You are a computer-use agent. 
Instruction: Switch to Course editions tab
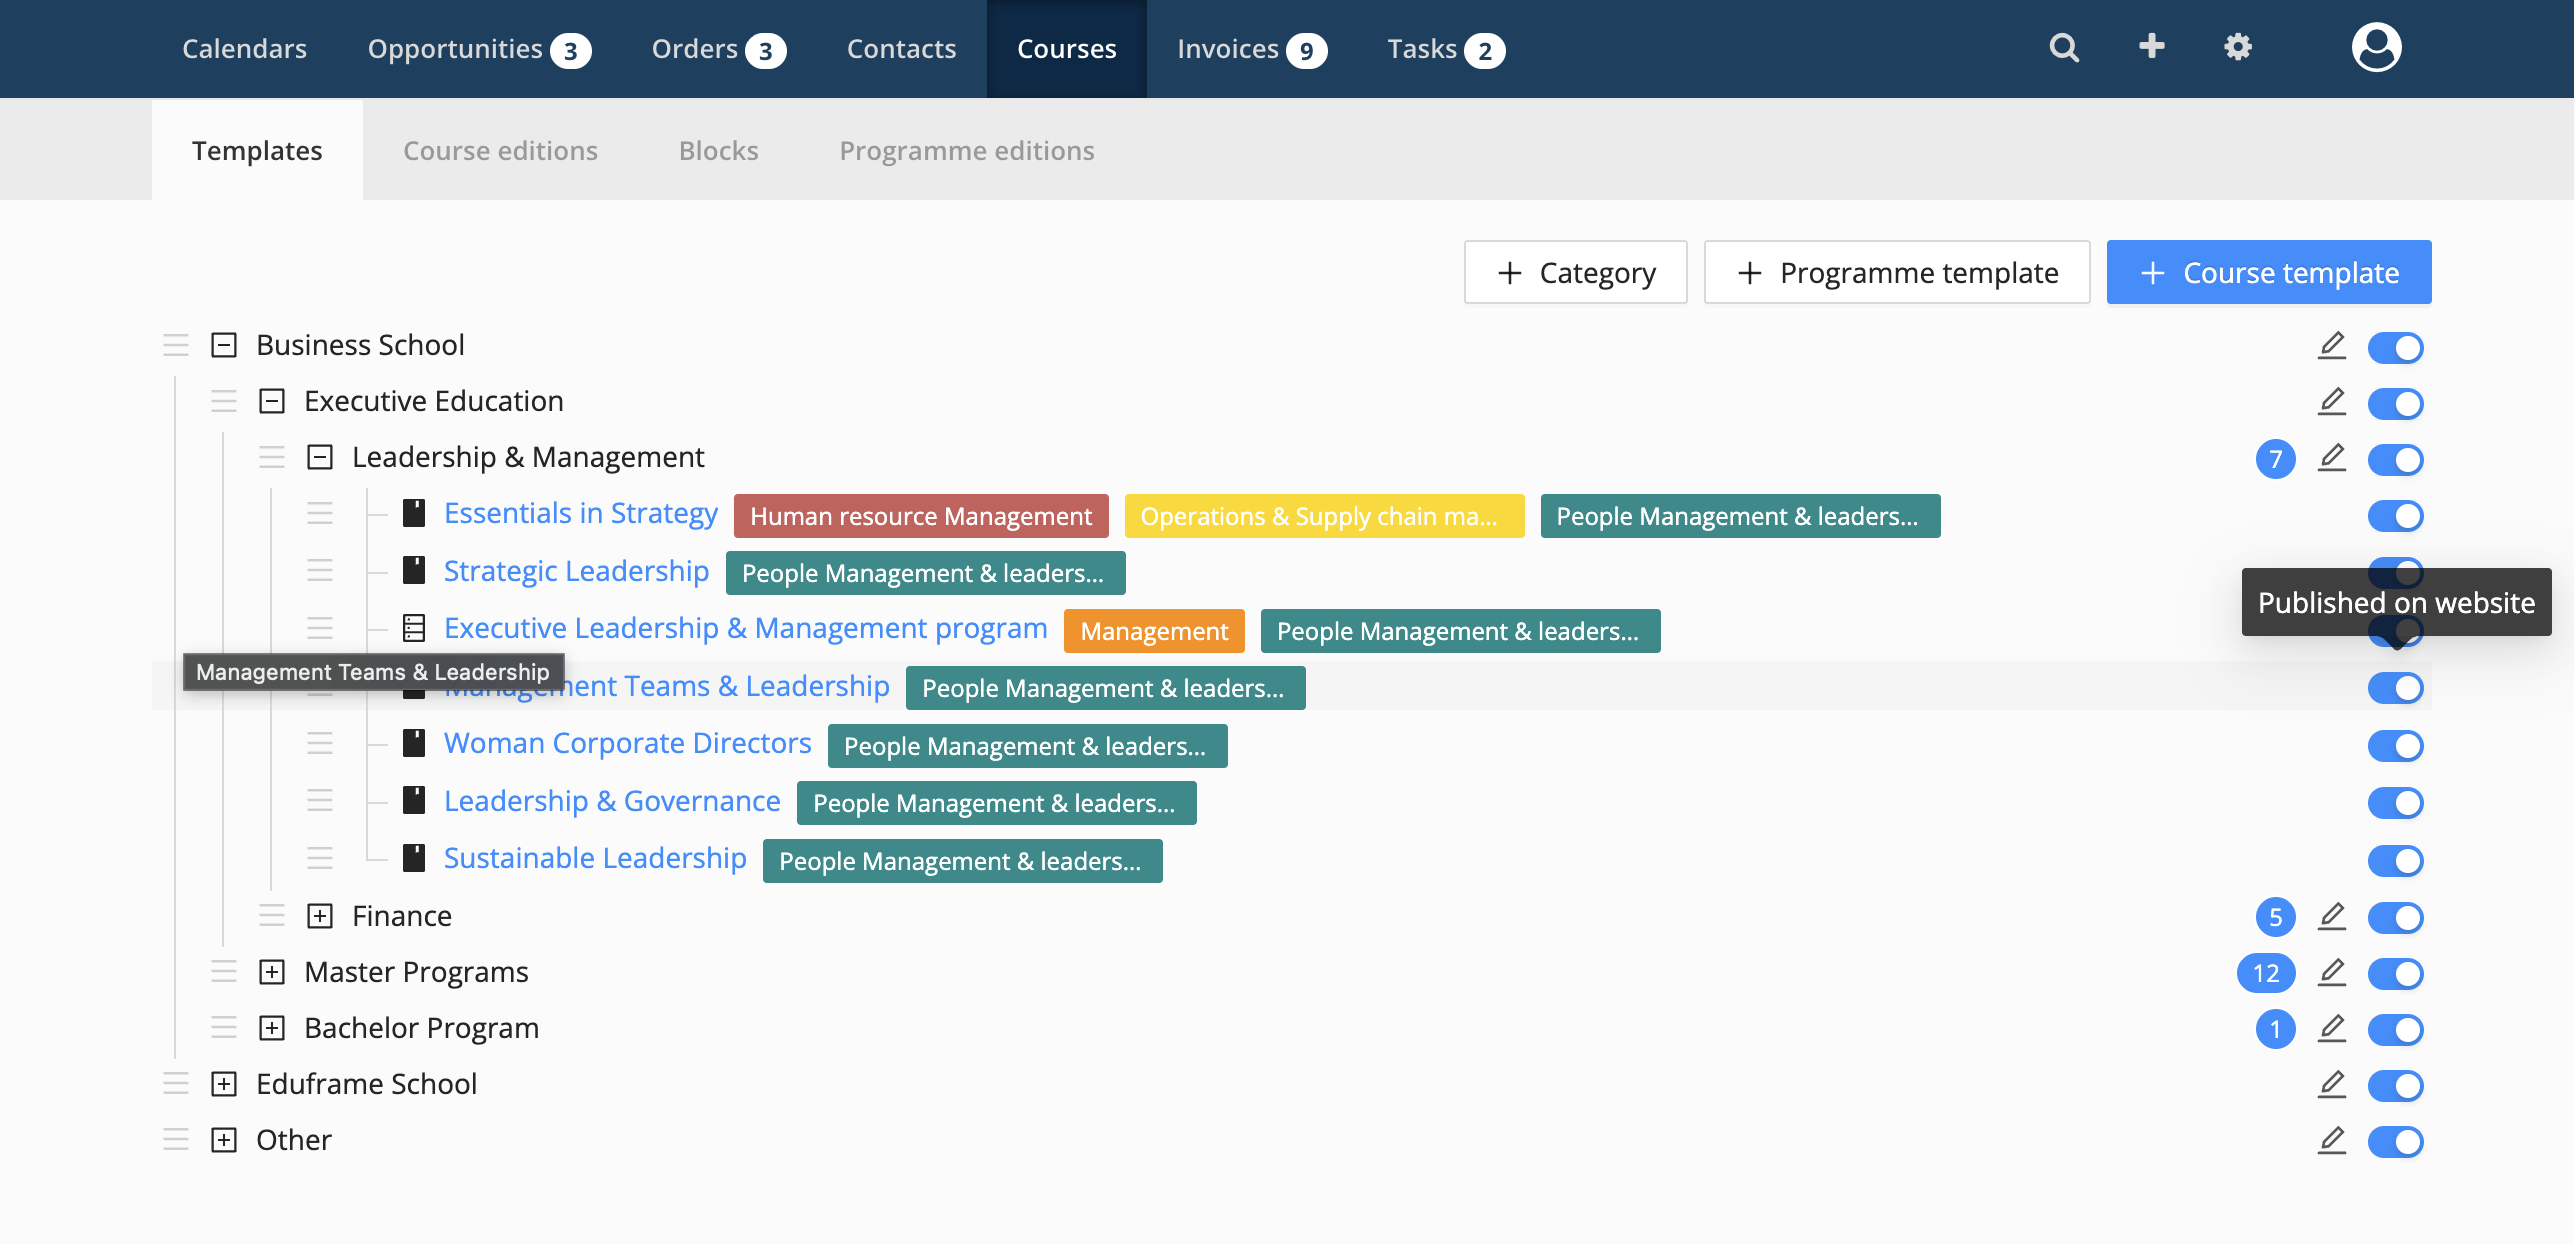click(x=500, y=151)
